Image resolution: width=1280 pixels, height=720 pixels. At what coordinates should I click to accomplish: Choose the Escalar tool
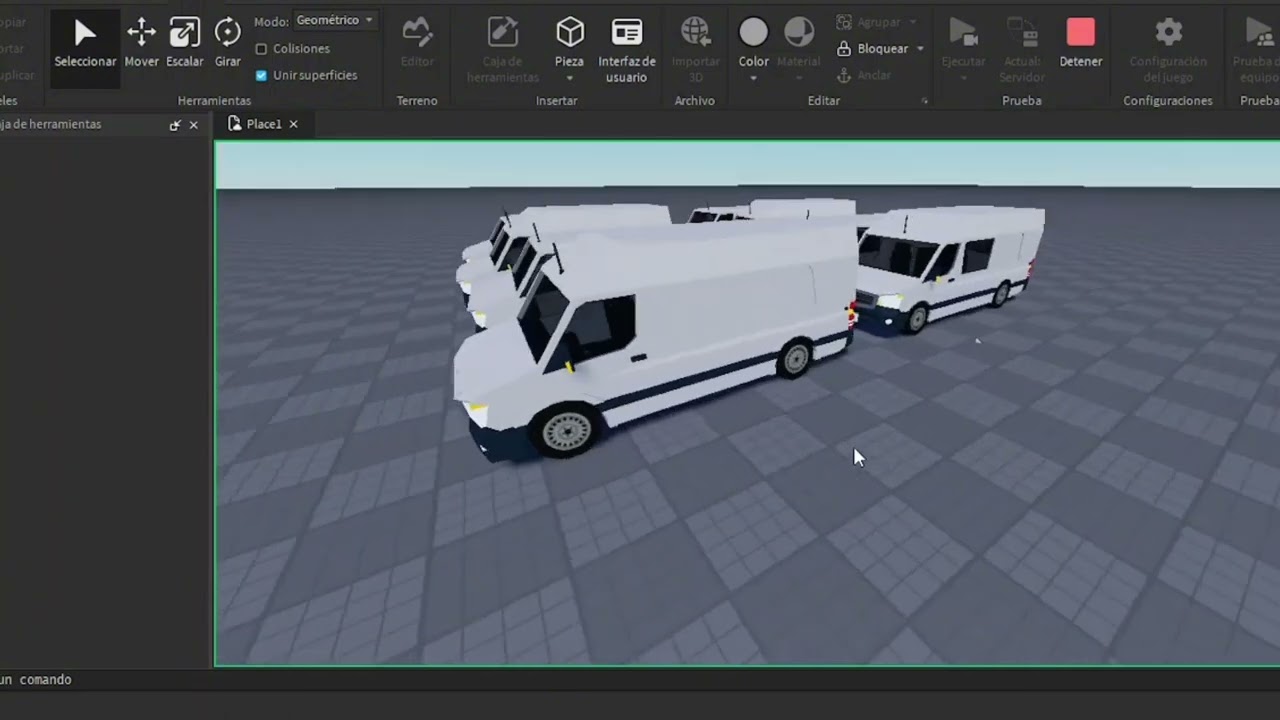point(184,44)
